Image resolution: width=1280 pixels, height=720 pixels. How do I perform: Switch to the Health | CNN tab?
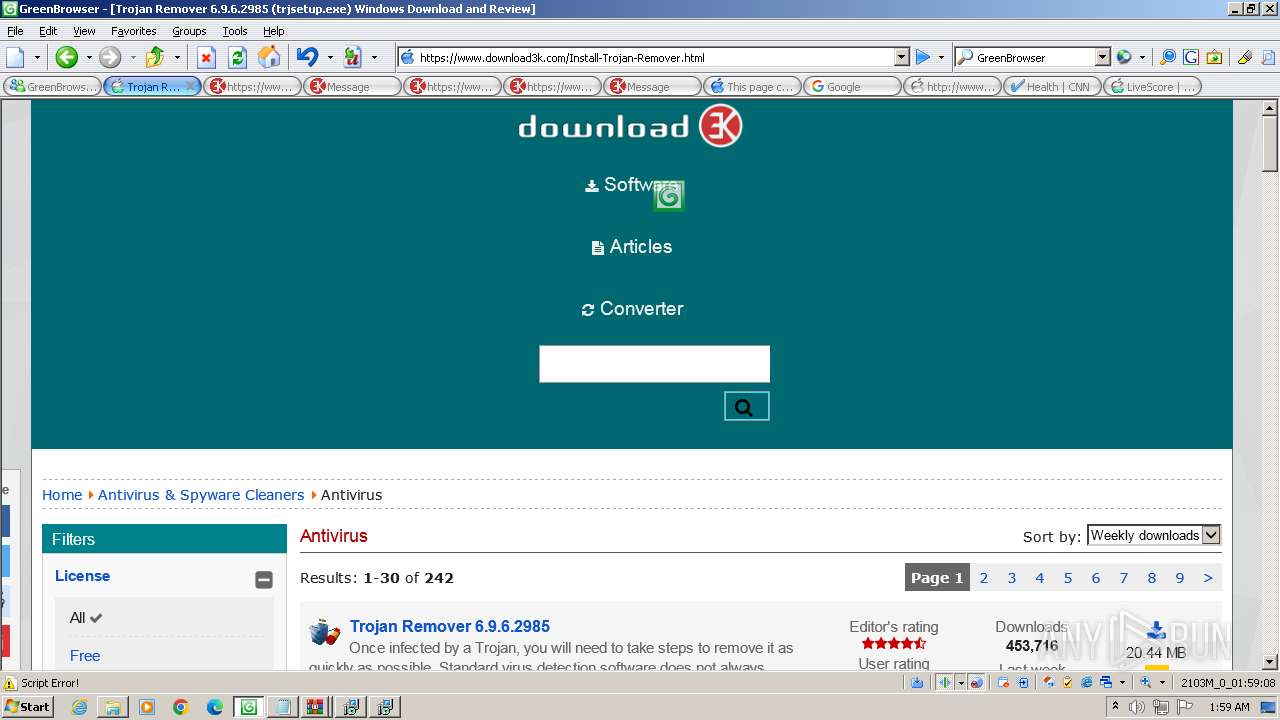tap(1052, 87)
